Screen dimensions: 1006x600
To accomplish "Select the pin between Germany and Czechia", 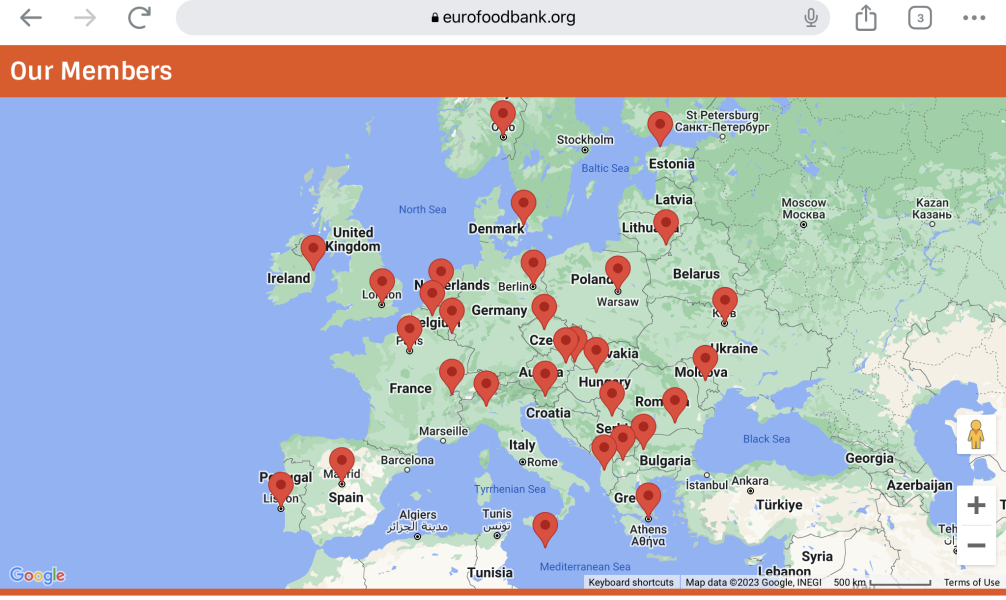I will [544, 311].
